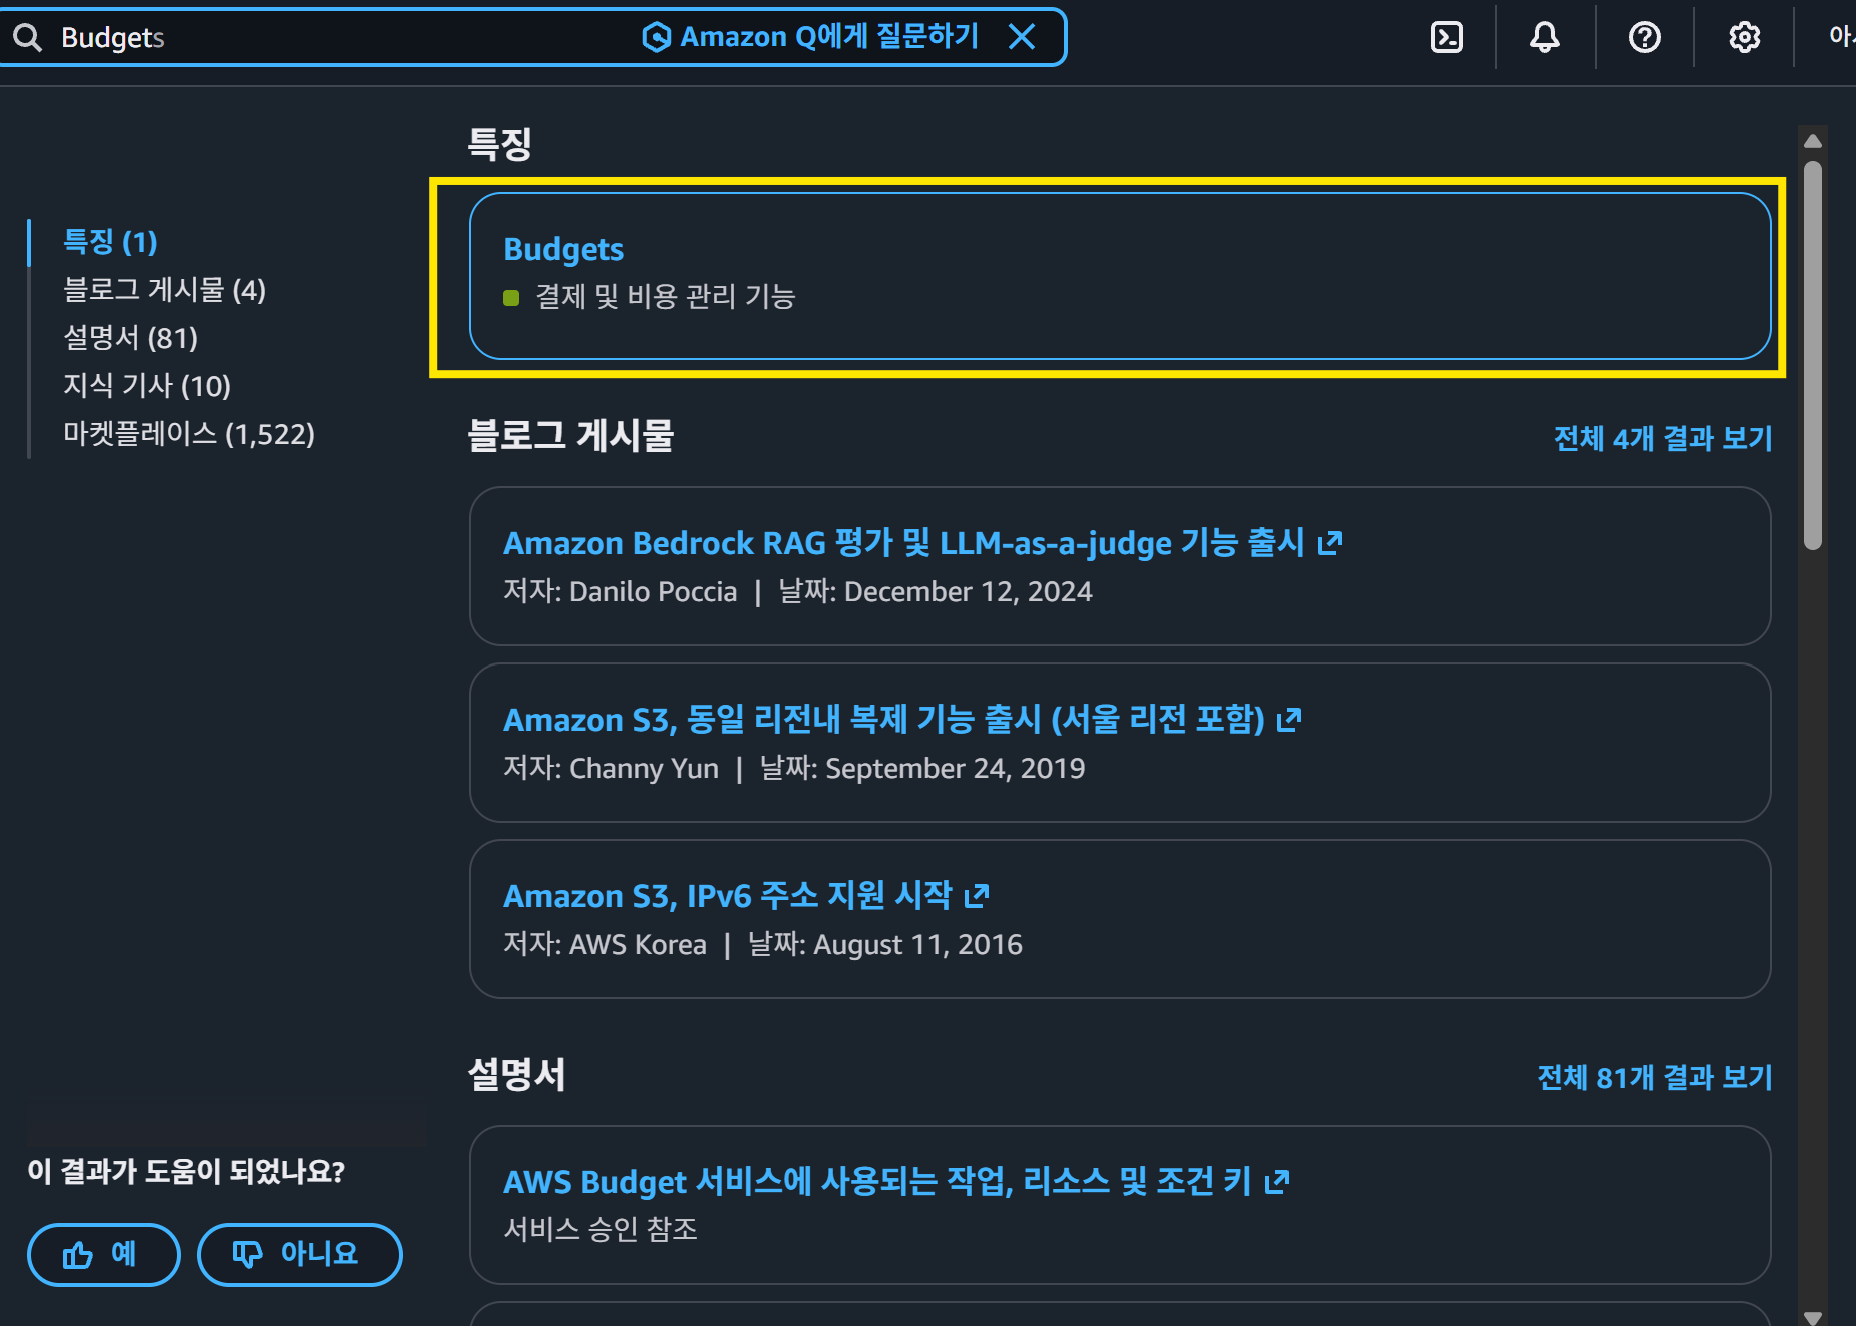Open the Budgets feature result
This screenshot has height=1326, width=1856.
click(563, 249)
